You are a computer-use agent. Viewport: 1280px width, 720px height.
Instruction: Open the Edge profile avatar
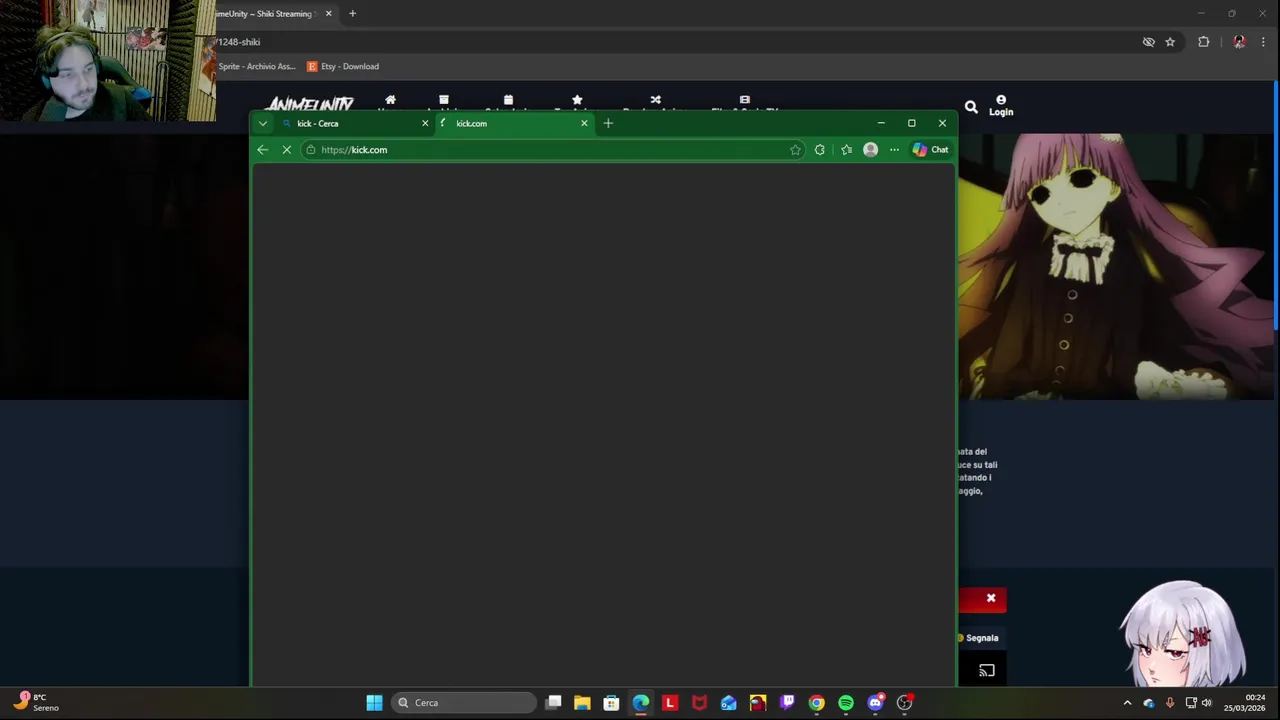pos(870,150)
